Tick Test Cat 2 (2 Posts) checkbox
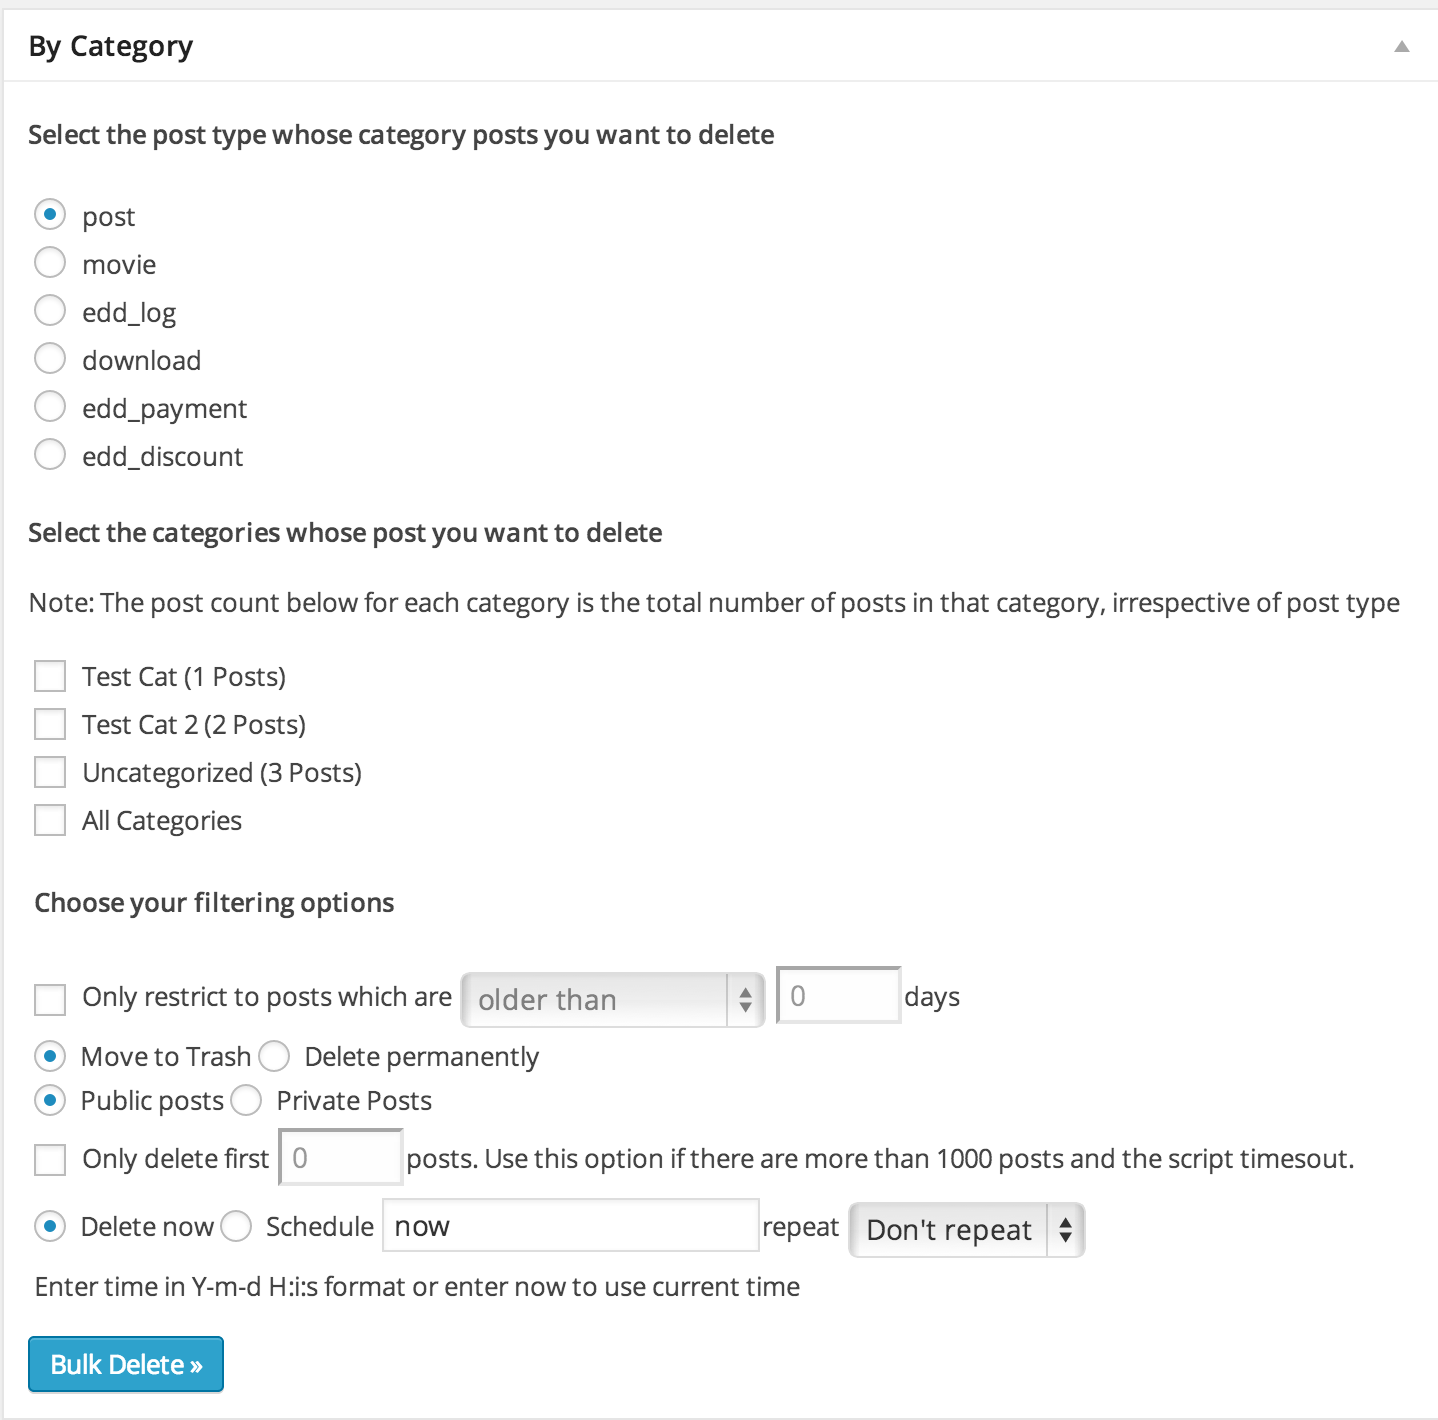 coord(50,724)
